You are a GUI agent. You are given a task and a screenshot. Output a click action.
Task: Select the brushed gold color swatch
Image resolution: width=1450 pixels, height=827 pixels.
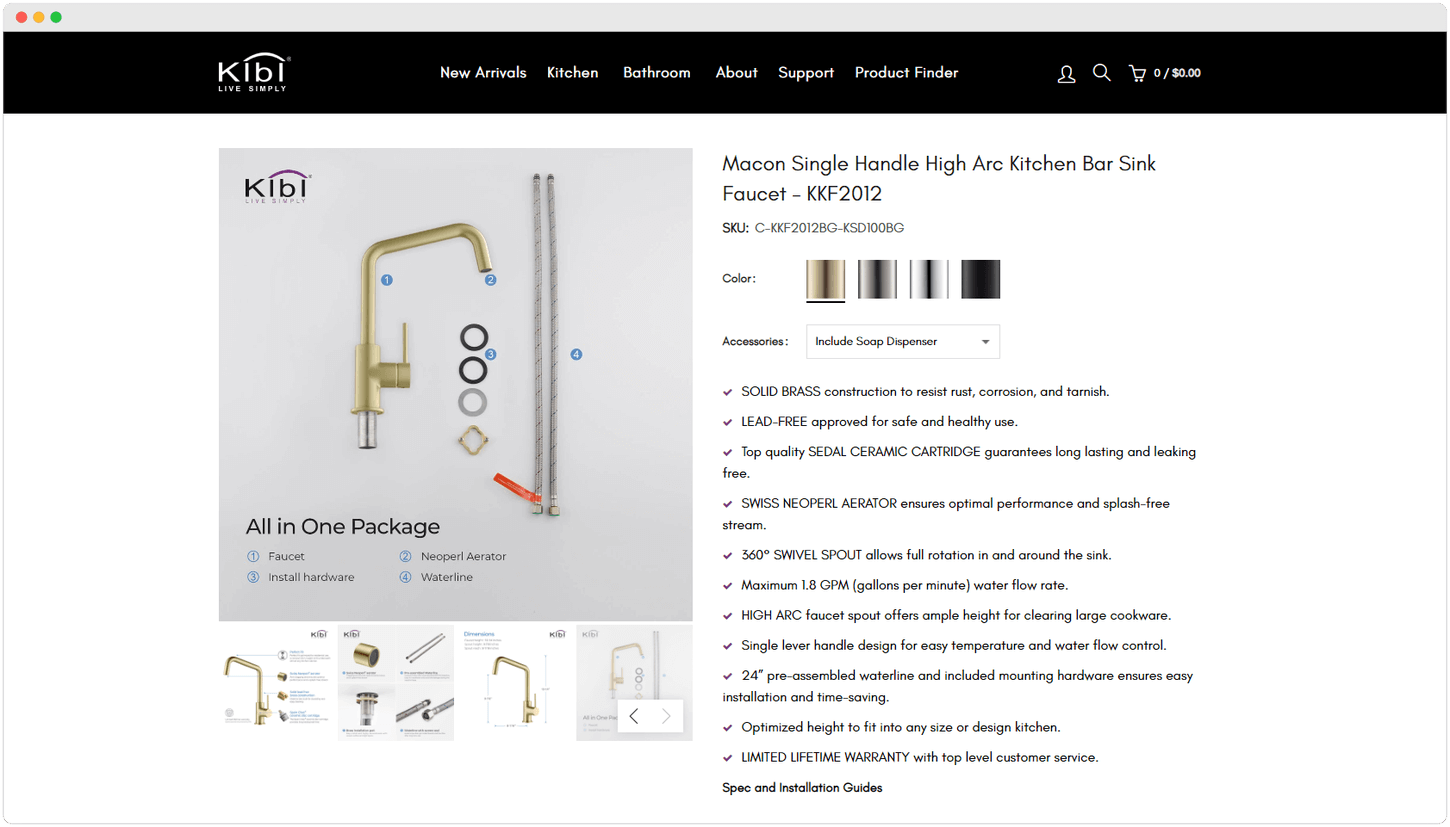point(826,279)
